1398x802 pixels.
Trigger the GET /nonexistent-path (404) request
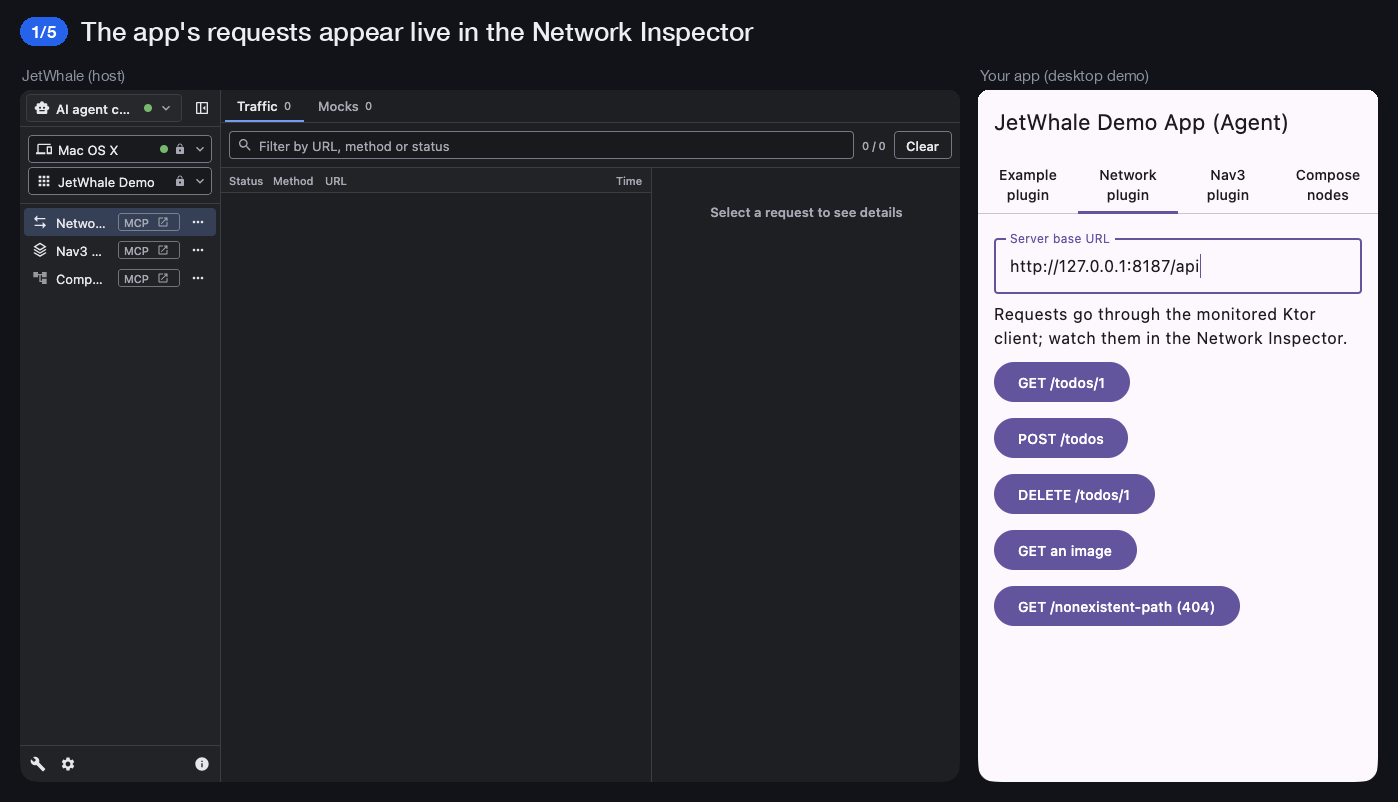[x=1117, y=607]
